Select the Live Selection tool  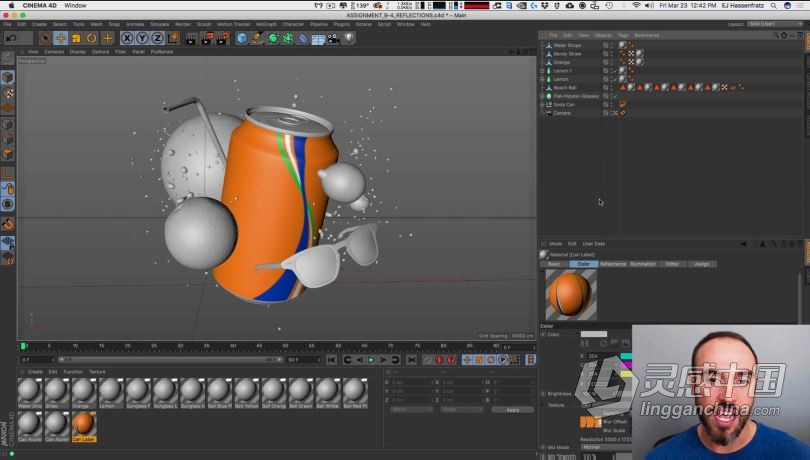point(45,38)
